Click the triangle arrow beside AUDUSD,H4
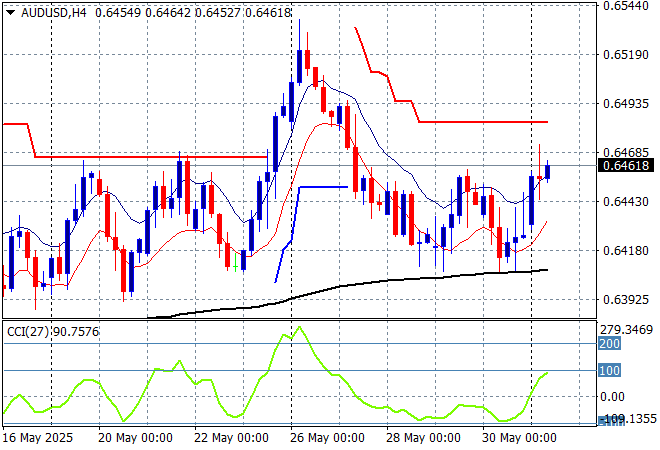Screen dimensions: 660x450 tap(10, 10)
